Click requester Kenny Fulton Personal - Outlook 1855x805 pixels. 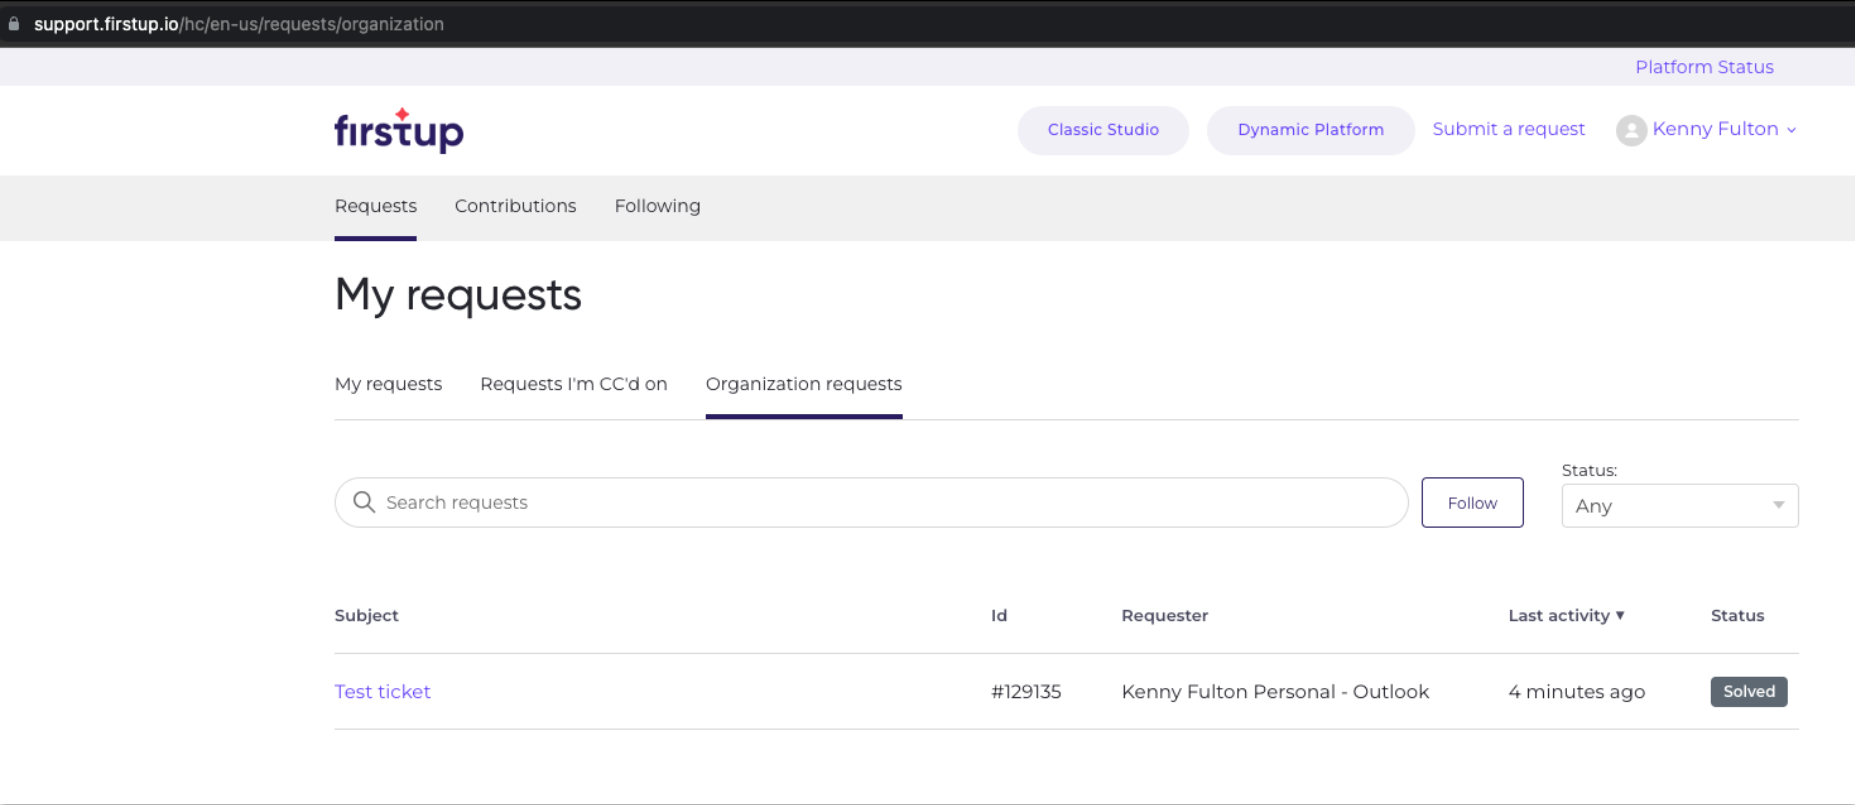coord(1275,692)
